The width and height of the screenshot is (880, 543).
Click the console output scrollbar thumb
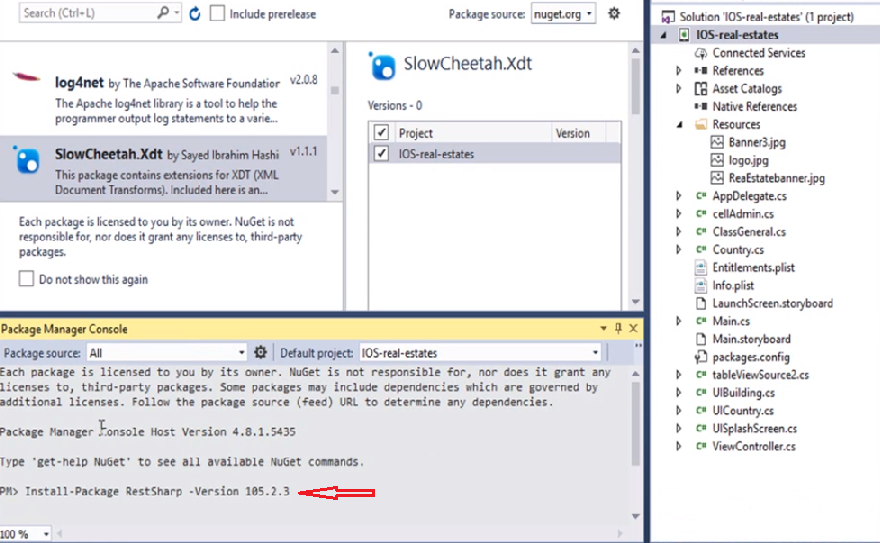635,424
